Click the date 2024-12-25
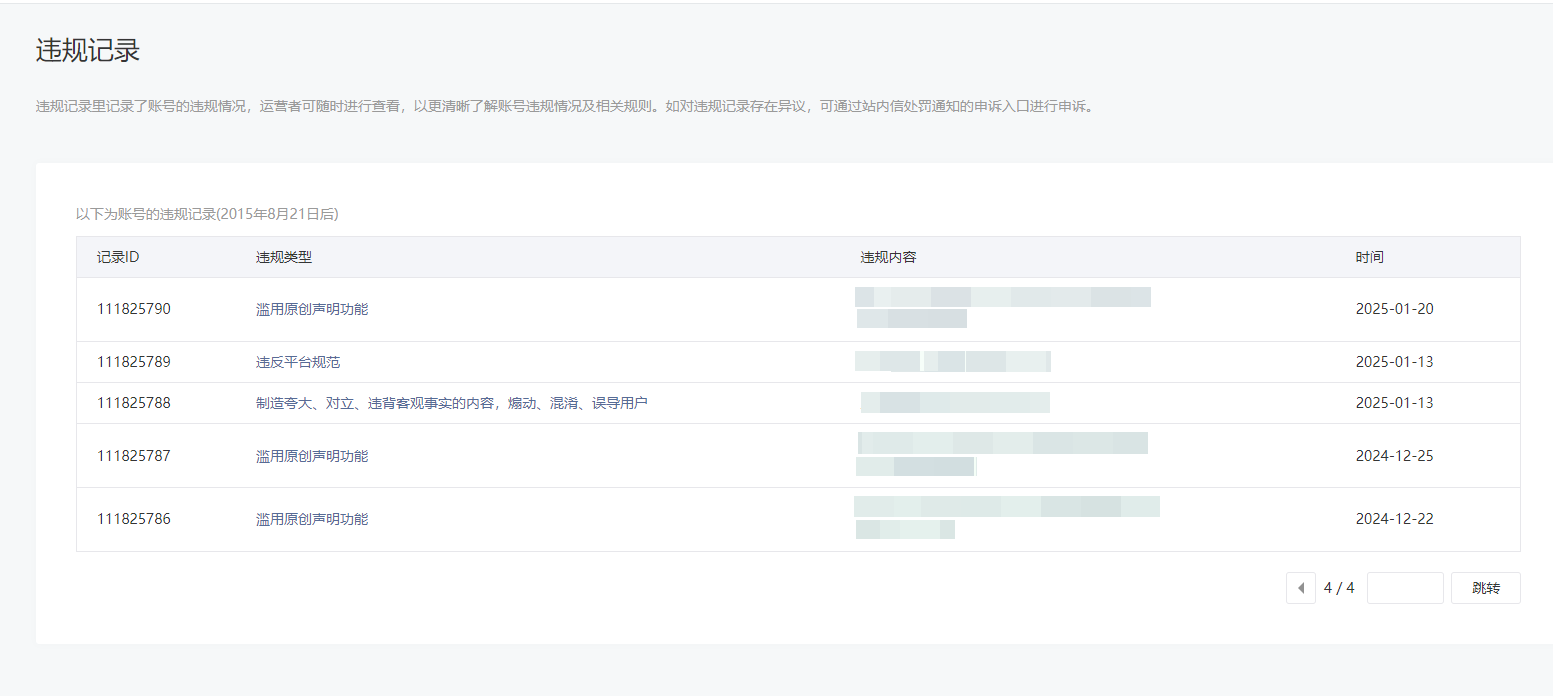 point(1394,456)
